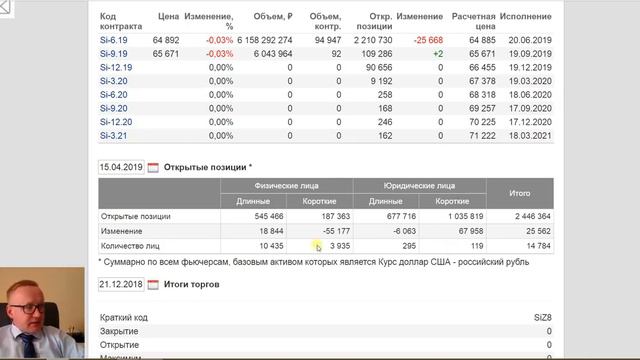The height and width of the screenshot is (360, 640).
Task: Click the back arrow icon at top-left corner
Action: [5, 7]
